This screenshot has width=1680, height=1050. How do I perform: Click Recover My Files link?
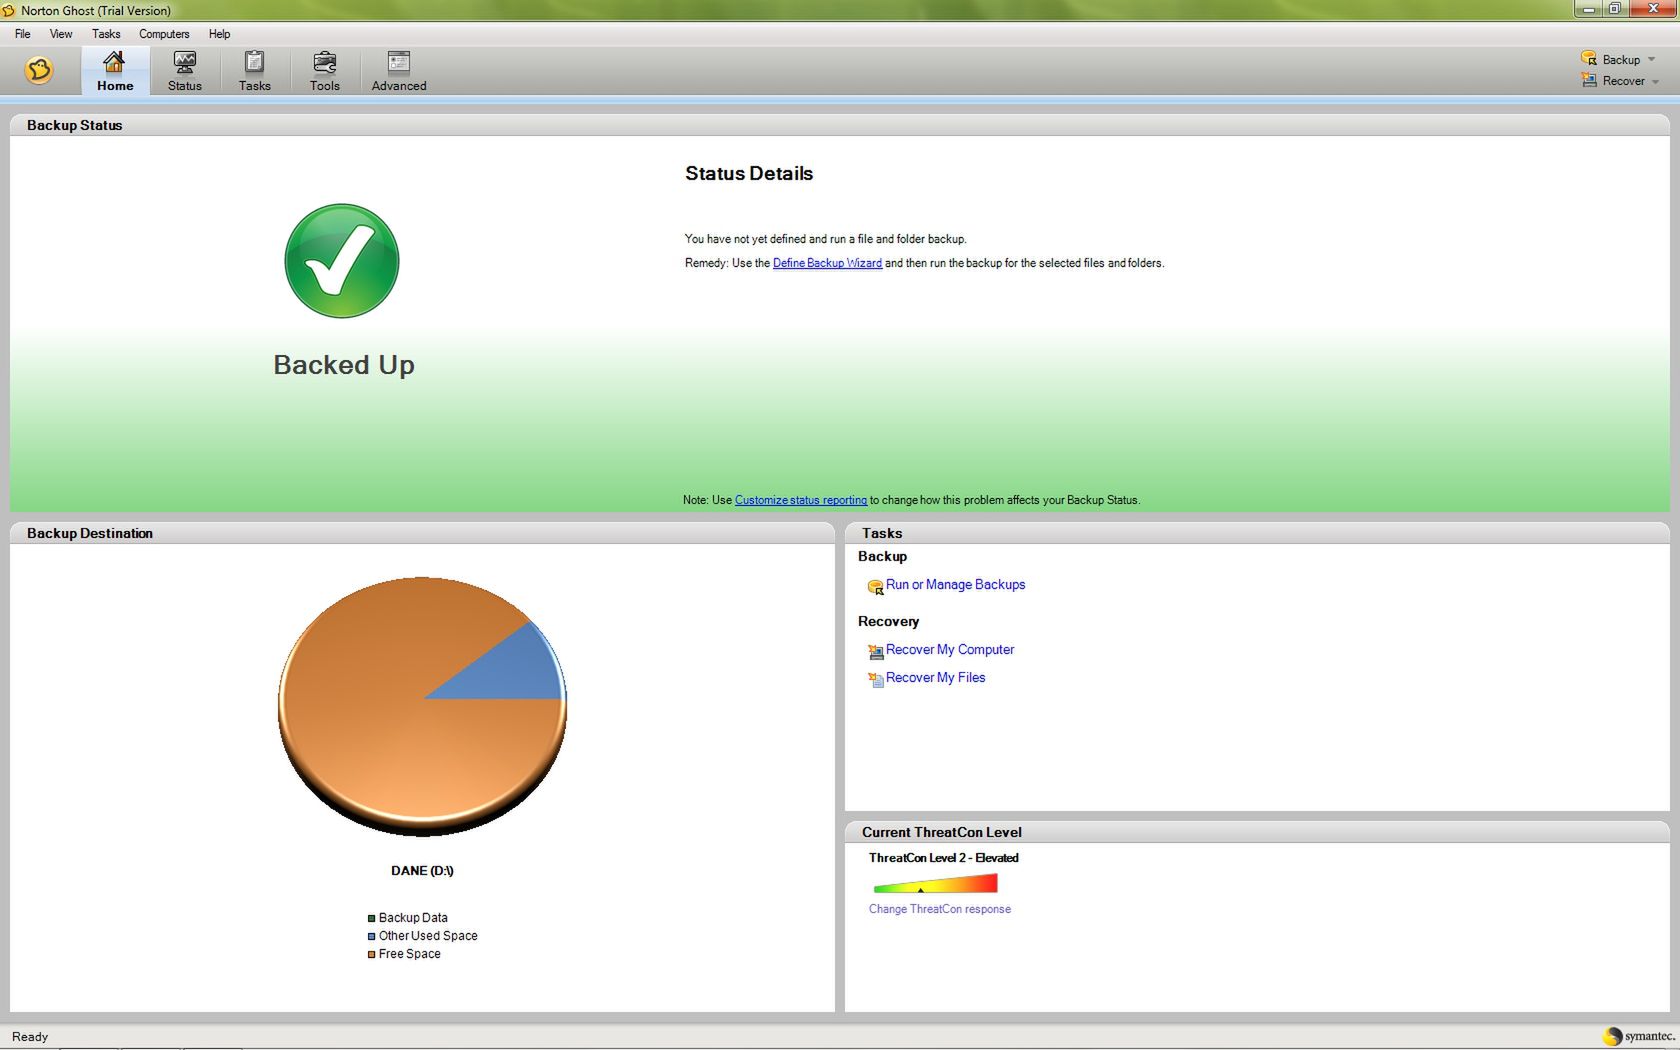click(x=935, y=678)
